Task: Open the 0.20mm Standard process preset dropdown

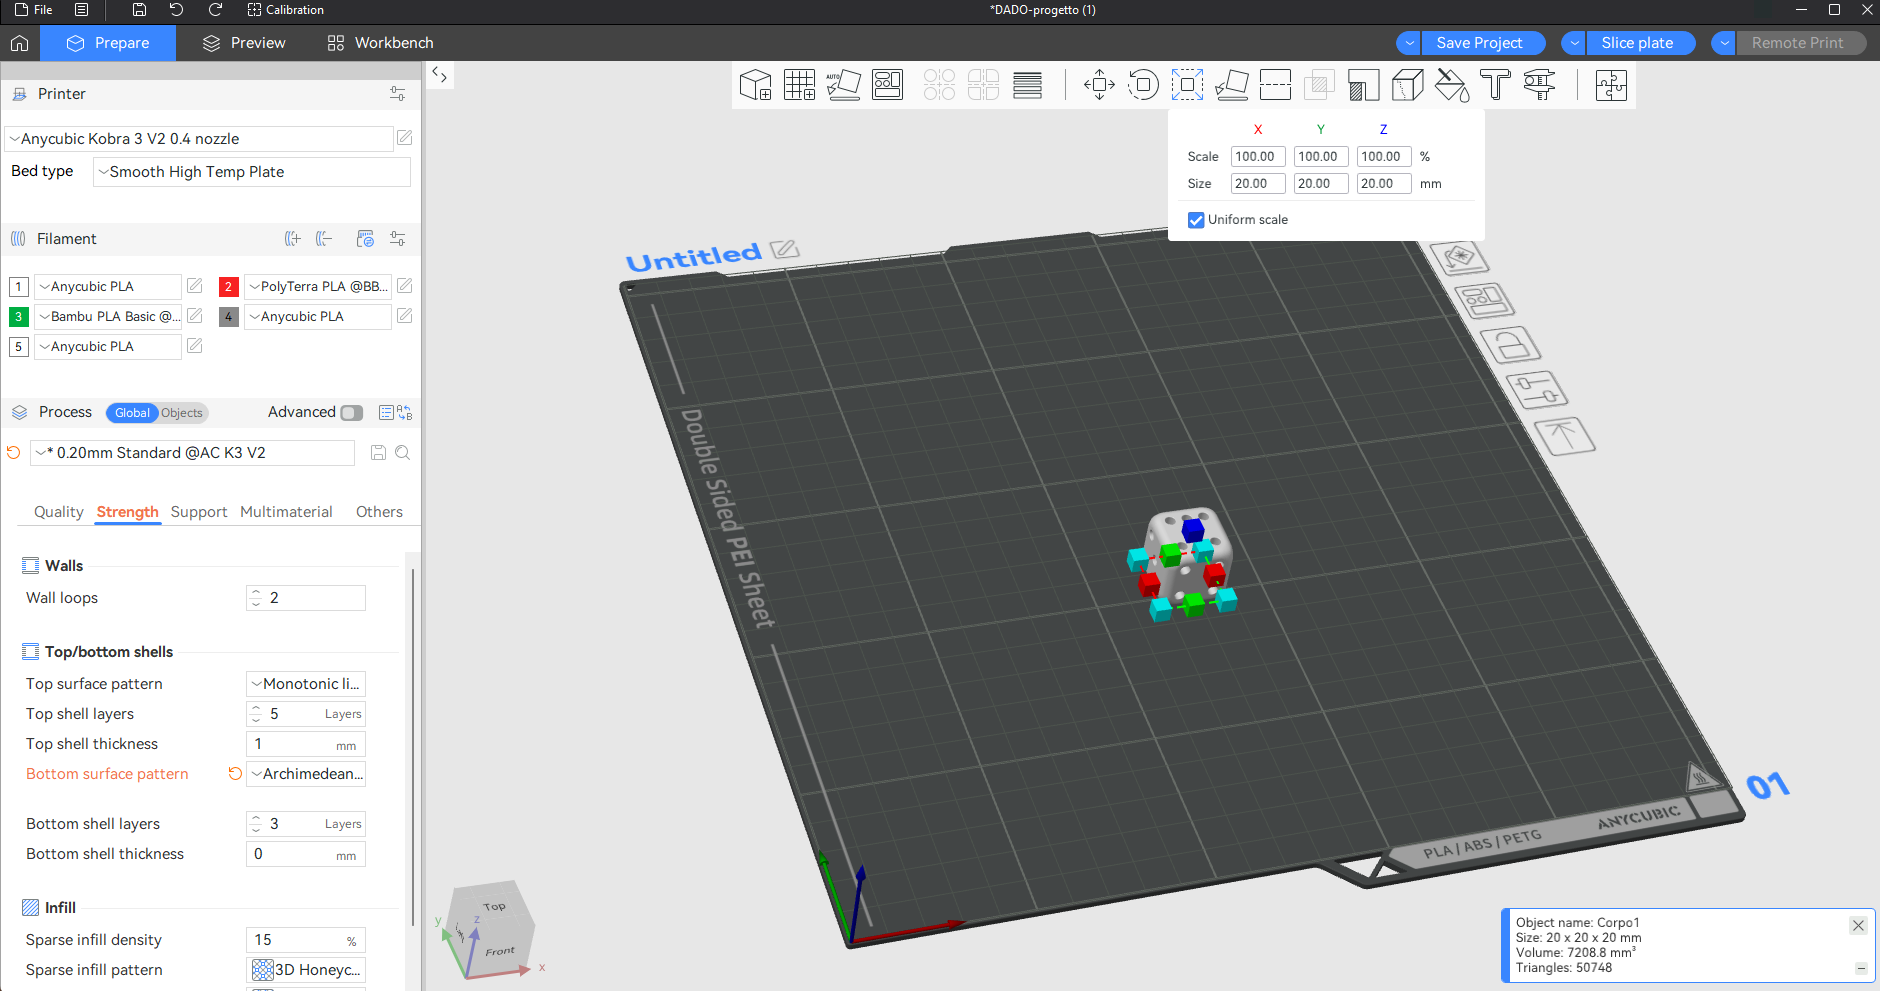Action: [x=192, y=453]
